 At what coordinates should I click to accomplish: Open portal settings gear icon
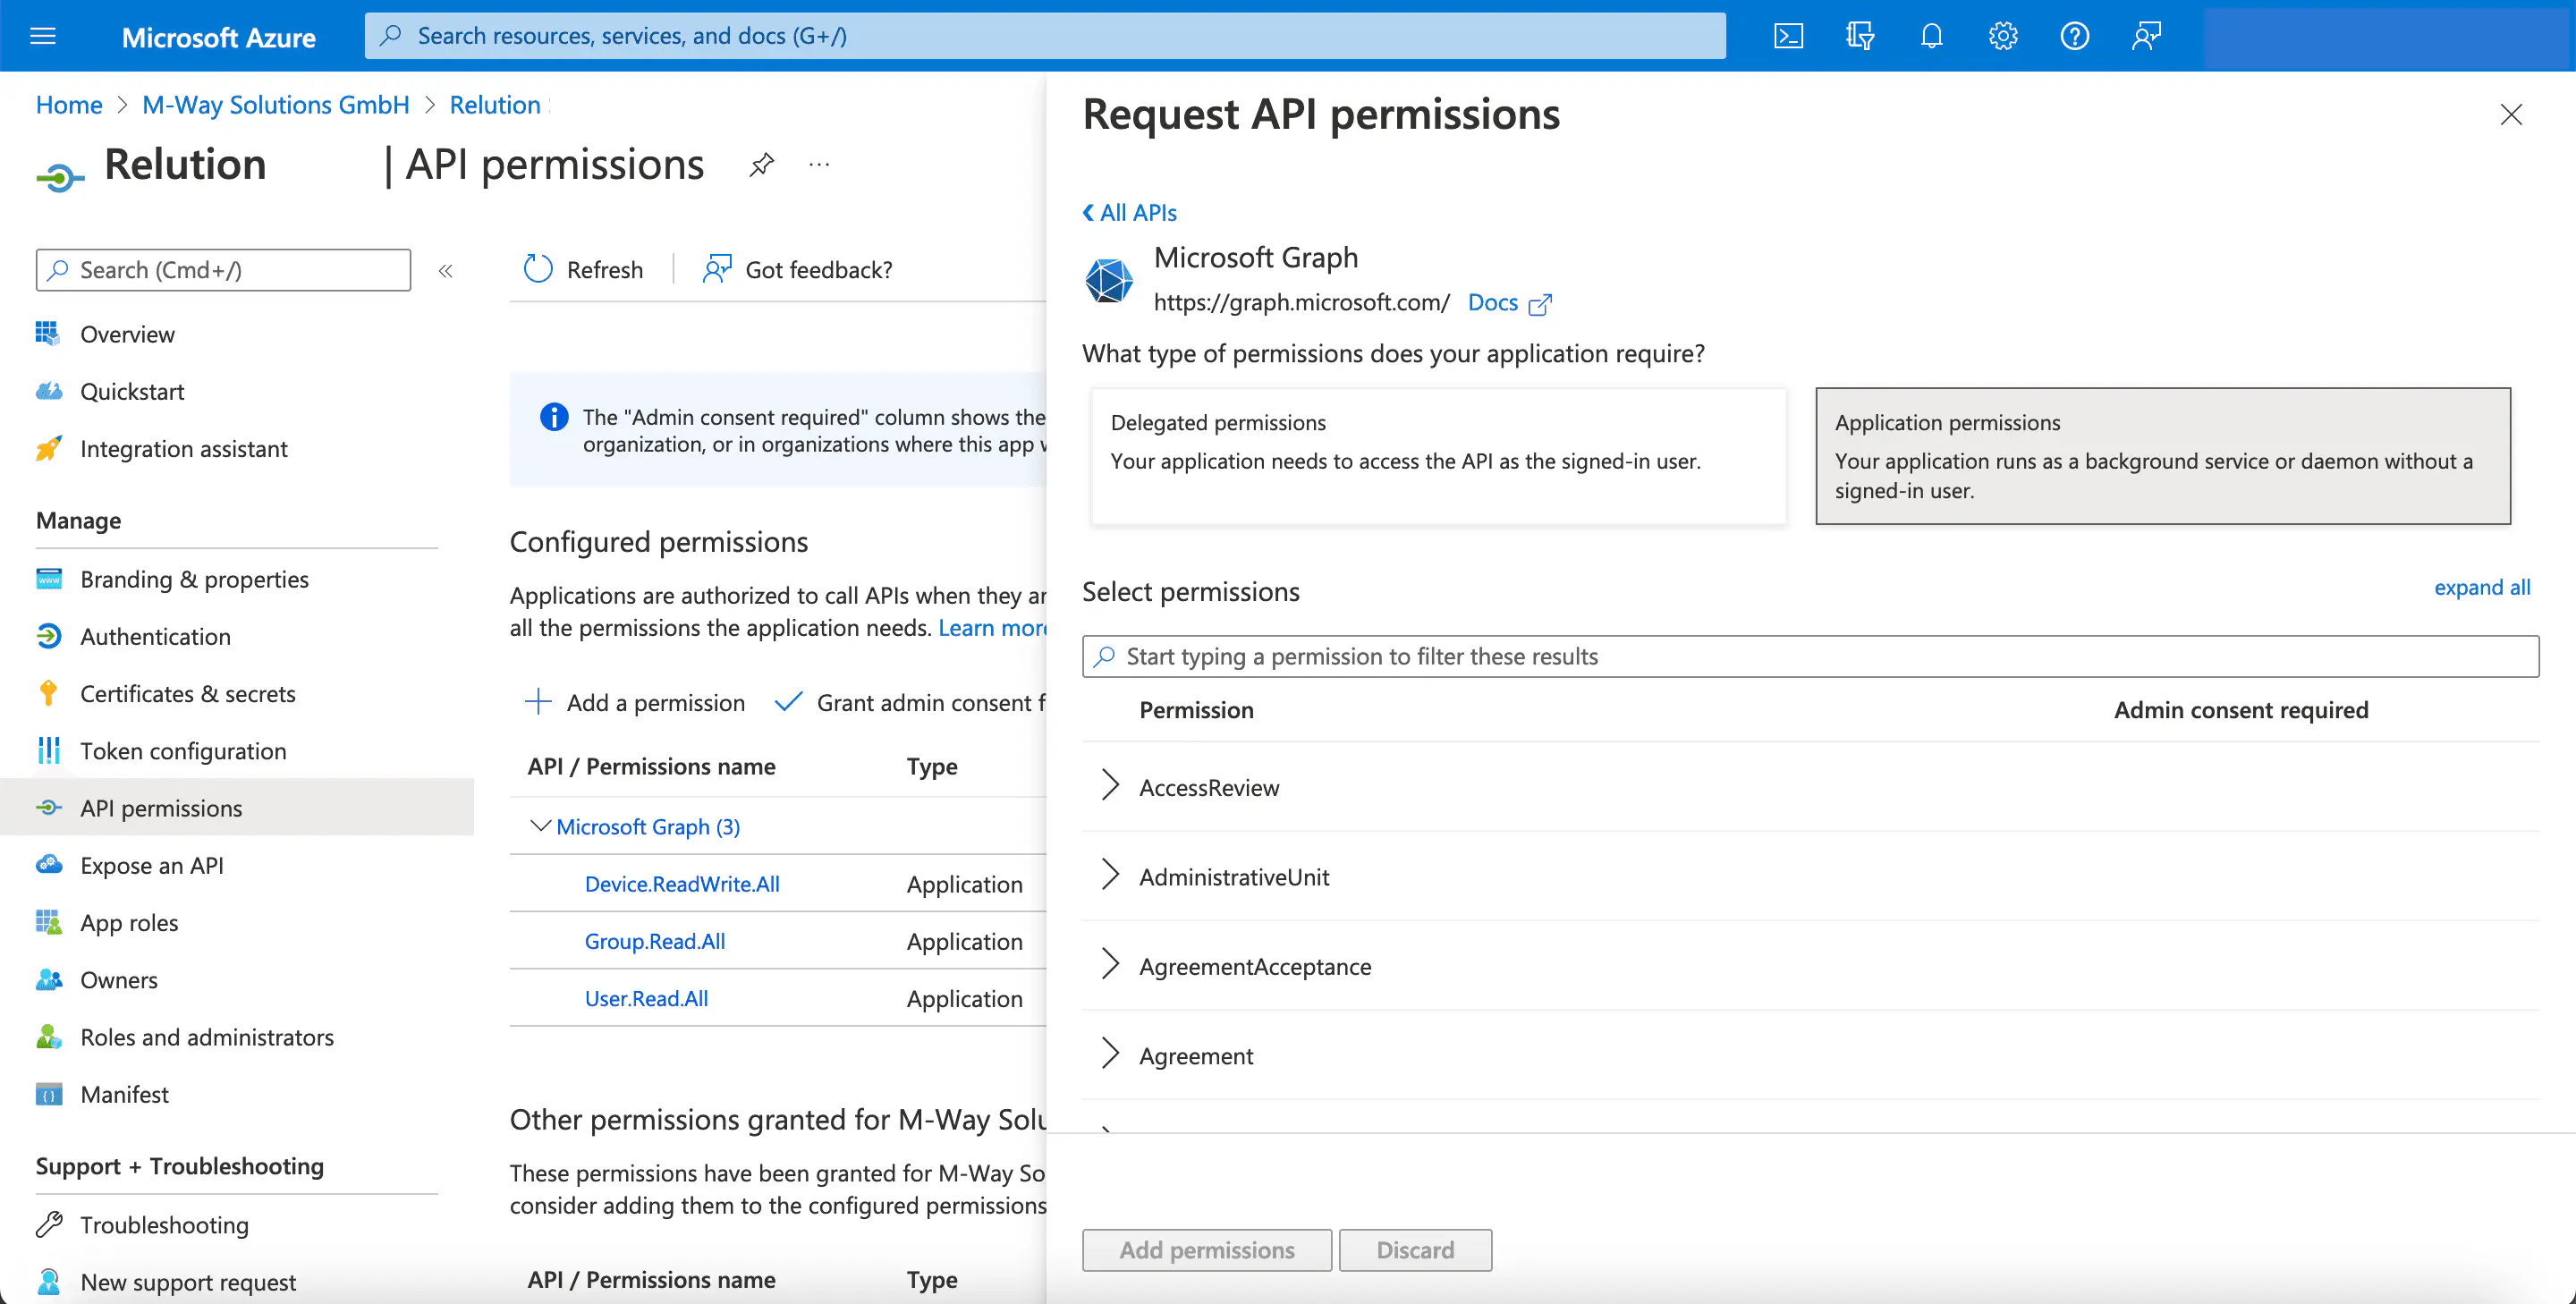pyautogui.click(x=2002, y=36)
